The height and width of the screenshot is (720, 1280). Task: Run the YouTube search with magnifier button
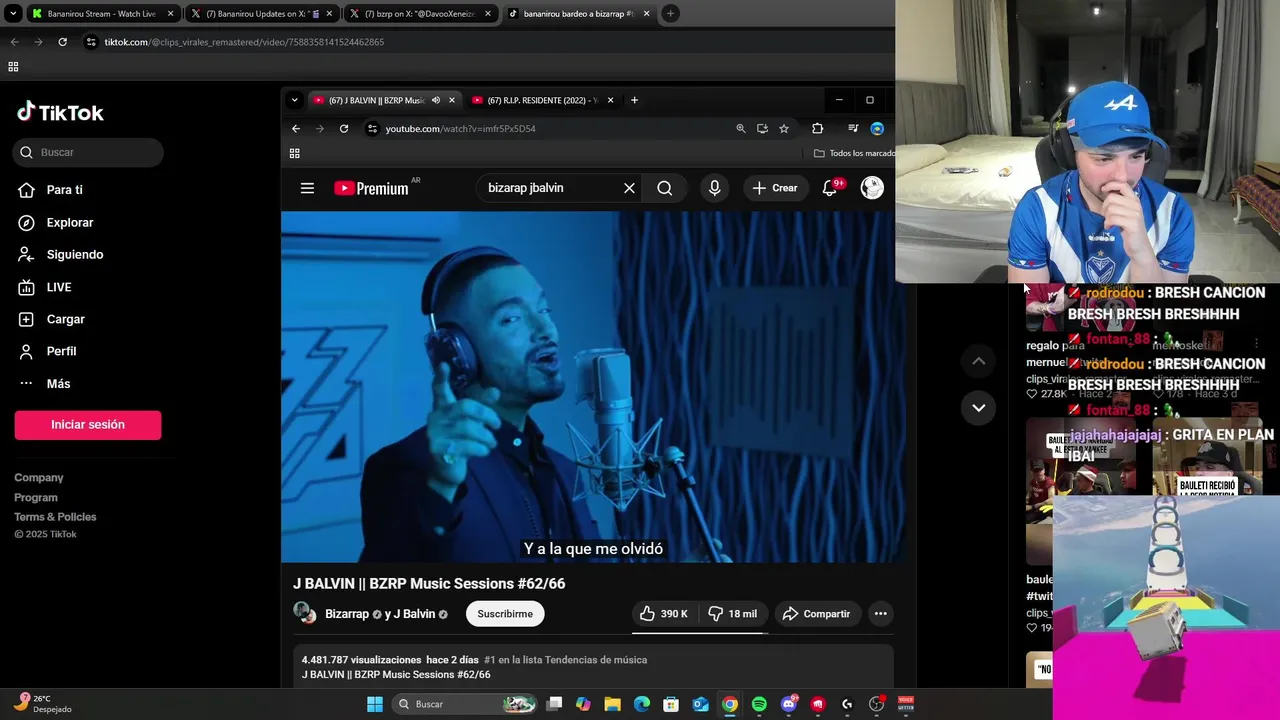[x=665, y=188]
